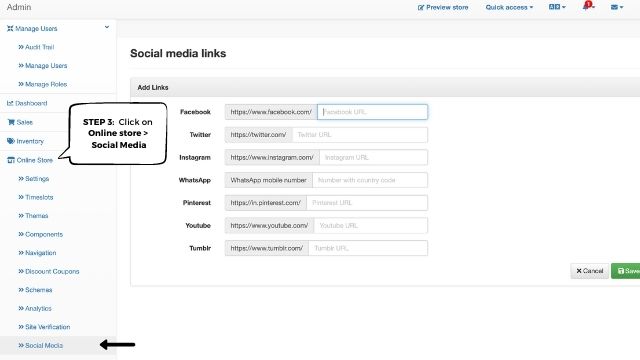This screenshot has width=640, height=360.
Task: Click the https://www.tumblr.com/ prefix label
Action: [x=267, y=248]
